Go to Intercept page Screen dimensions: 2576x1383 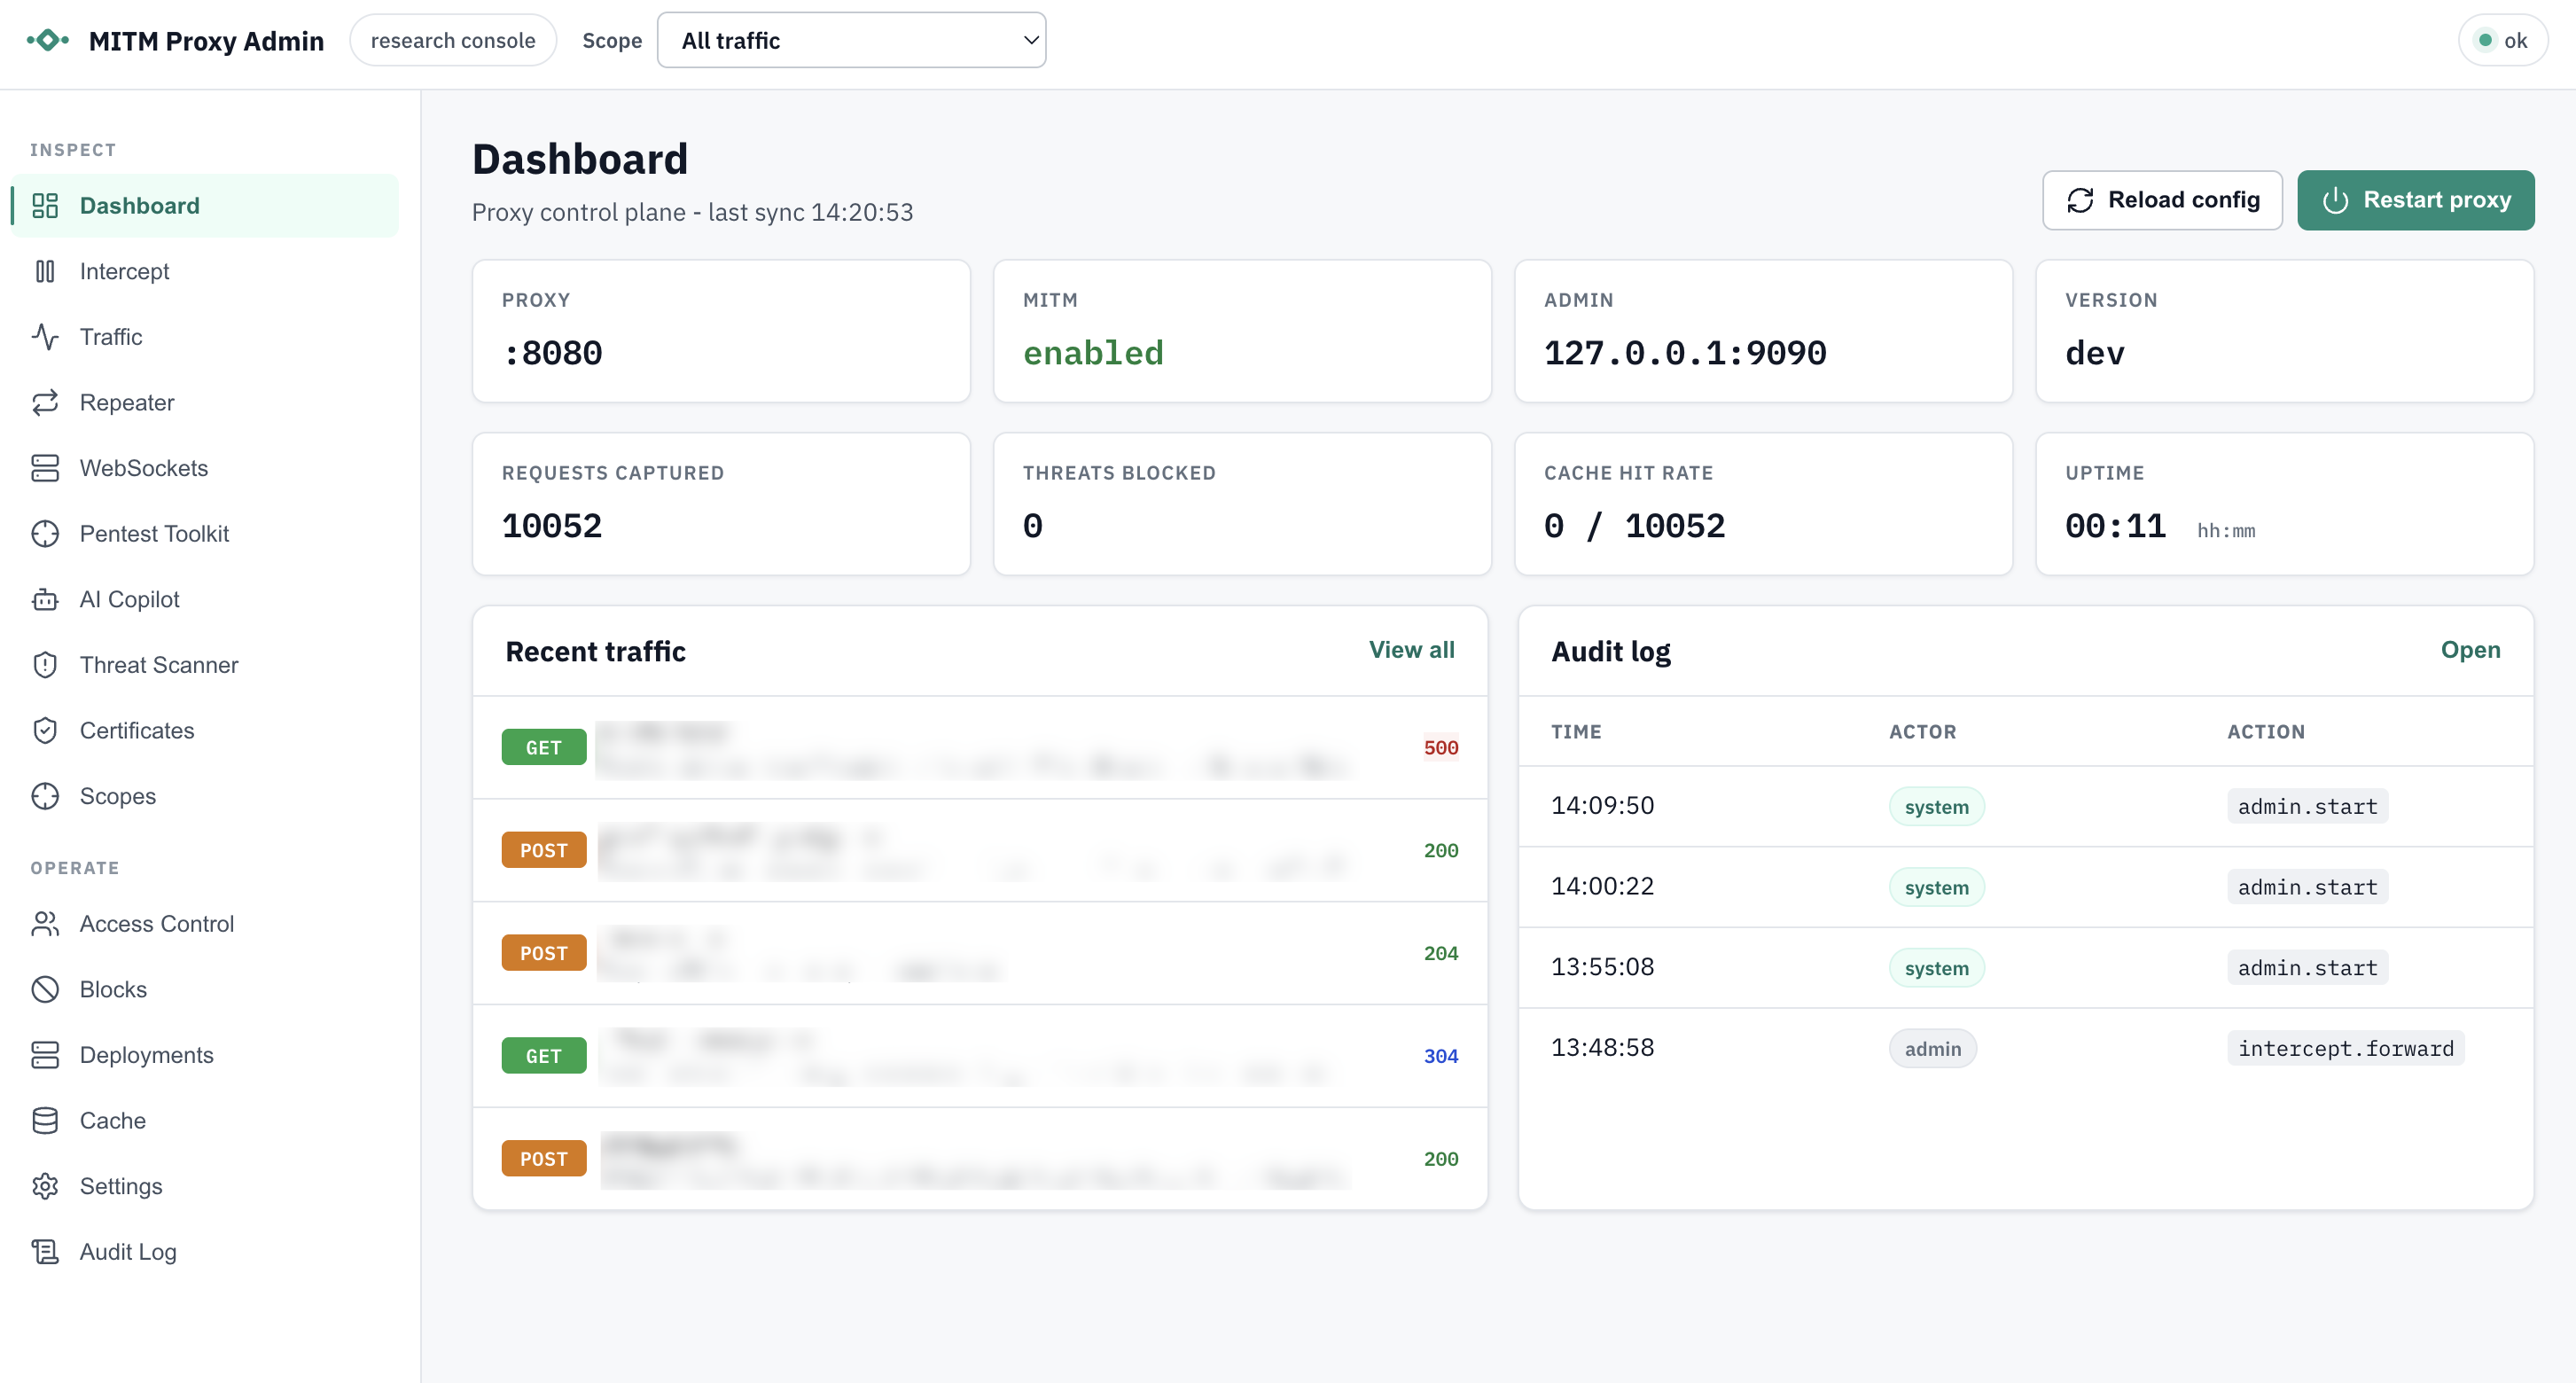204,271
